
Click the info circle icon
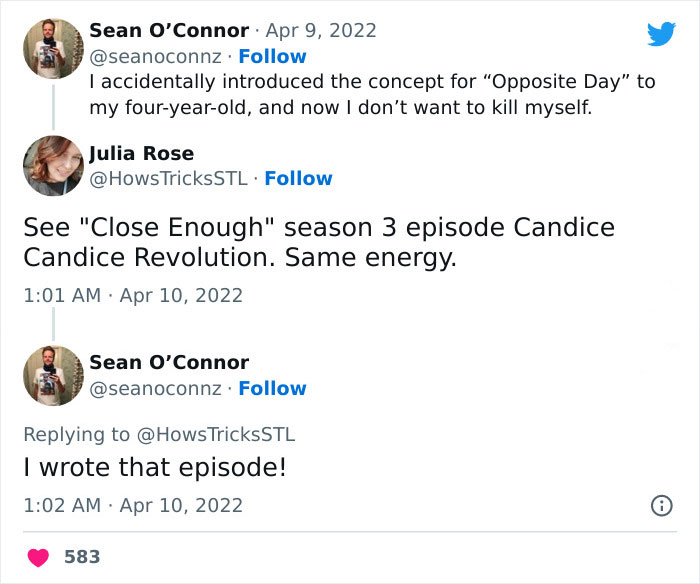[660, 506]
